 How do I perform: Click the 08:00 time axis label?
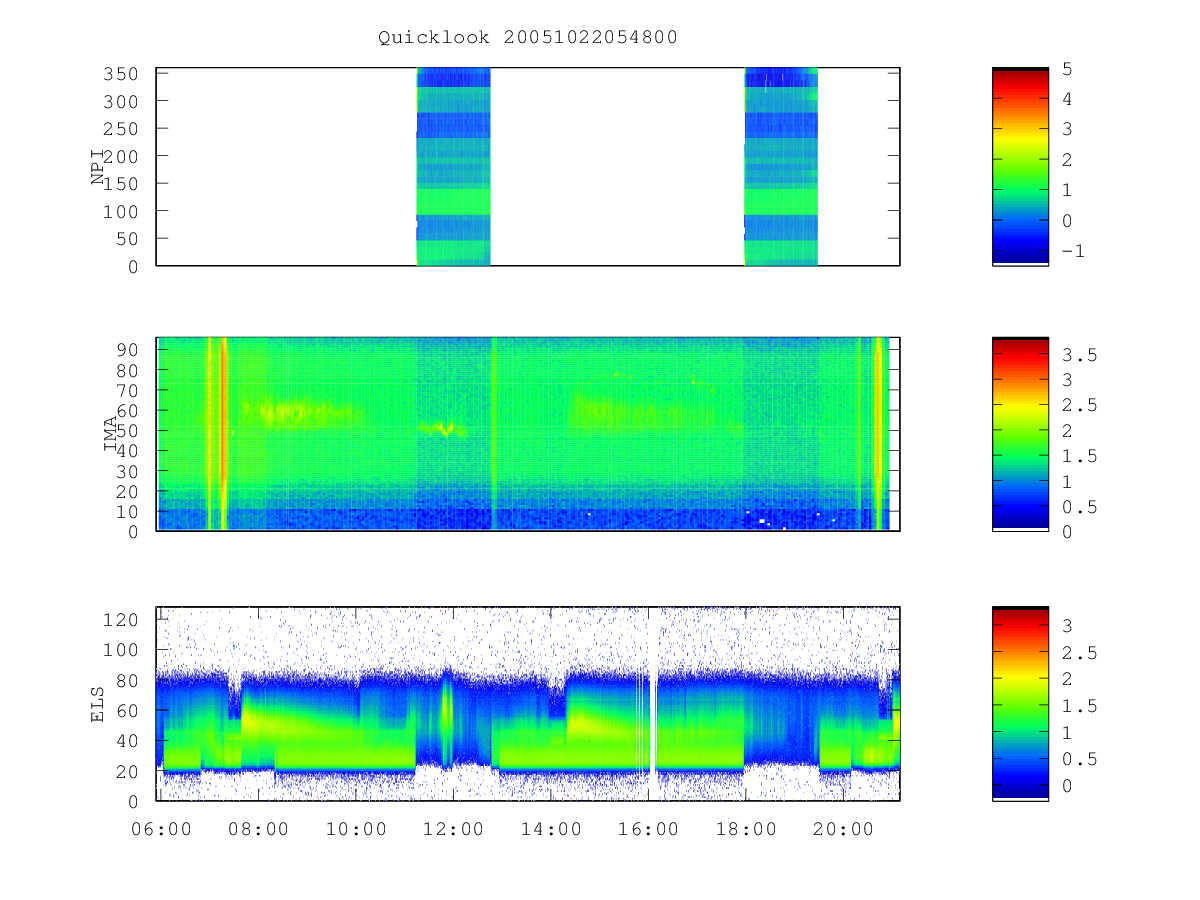pyautogui.click(x=259, y=829)
